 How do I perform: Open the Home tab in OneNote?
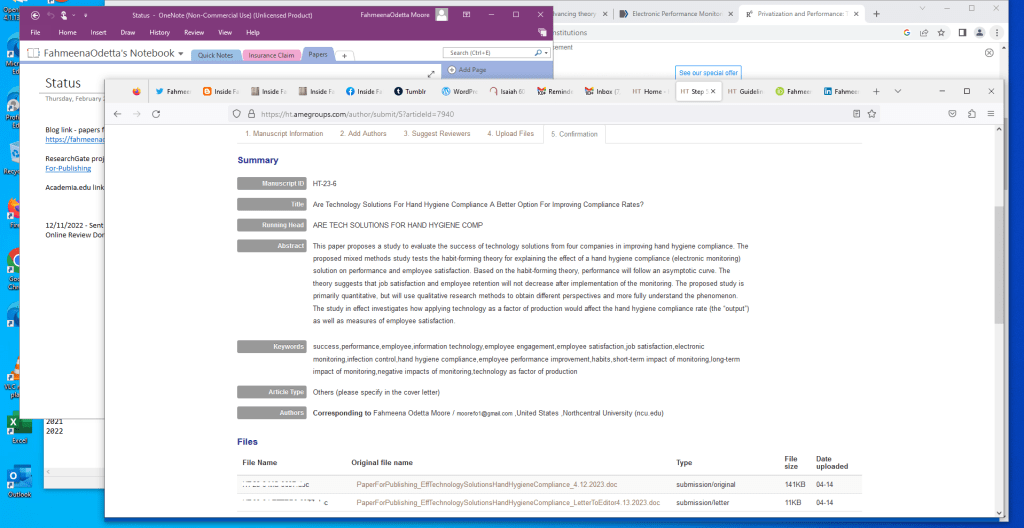(67, 32)
